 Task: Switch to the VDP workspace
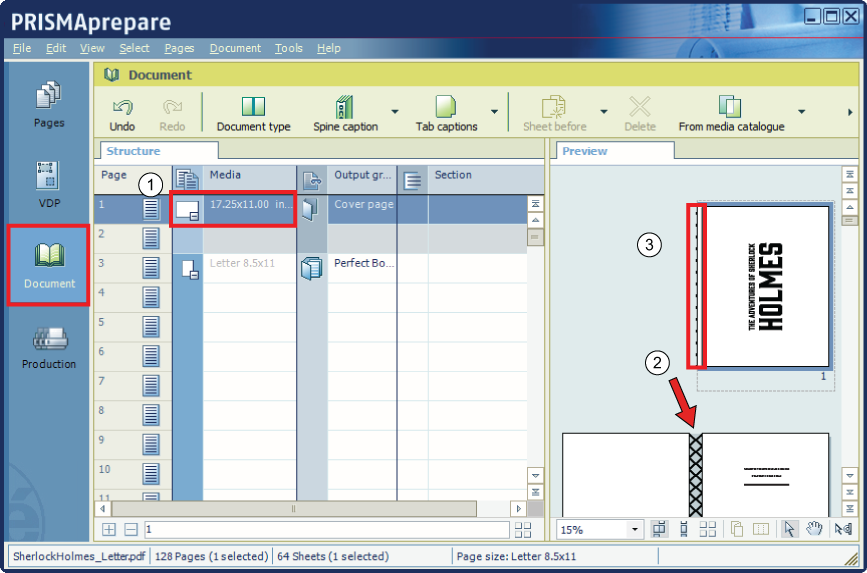(x=49, y=184)
